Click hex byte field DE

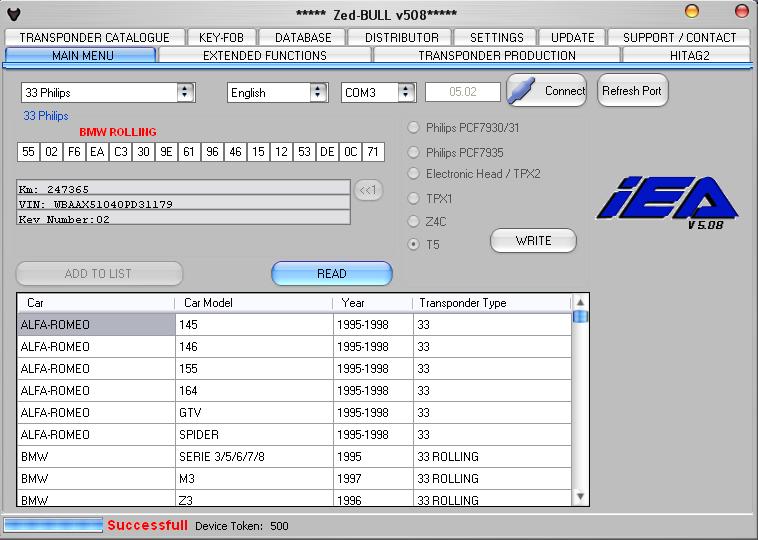[x=327, y=152]
